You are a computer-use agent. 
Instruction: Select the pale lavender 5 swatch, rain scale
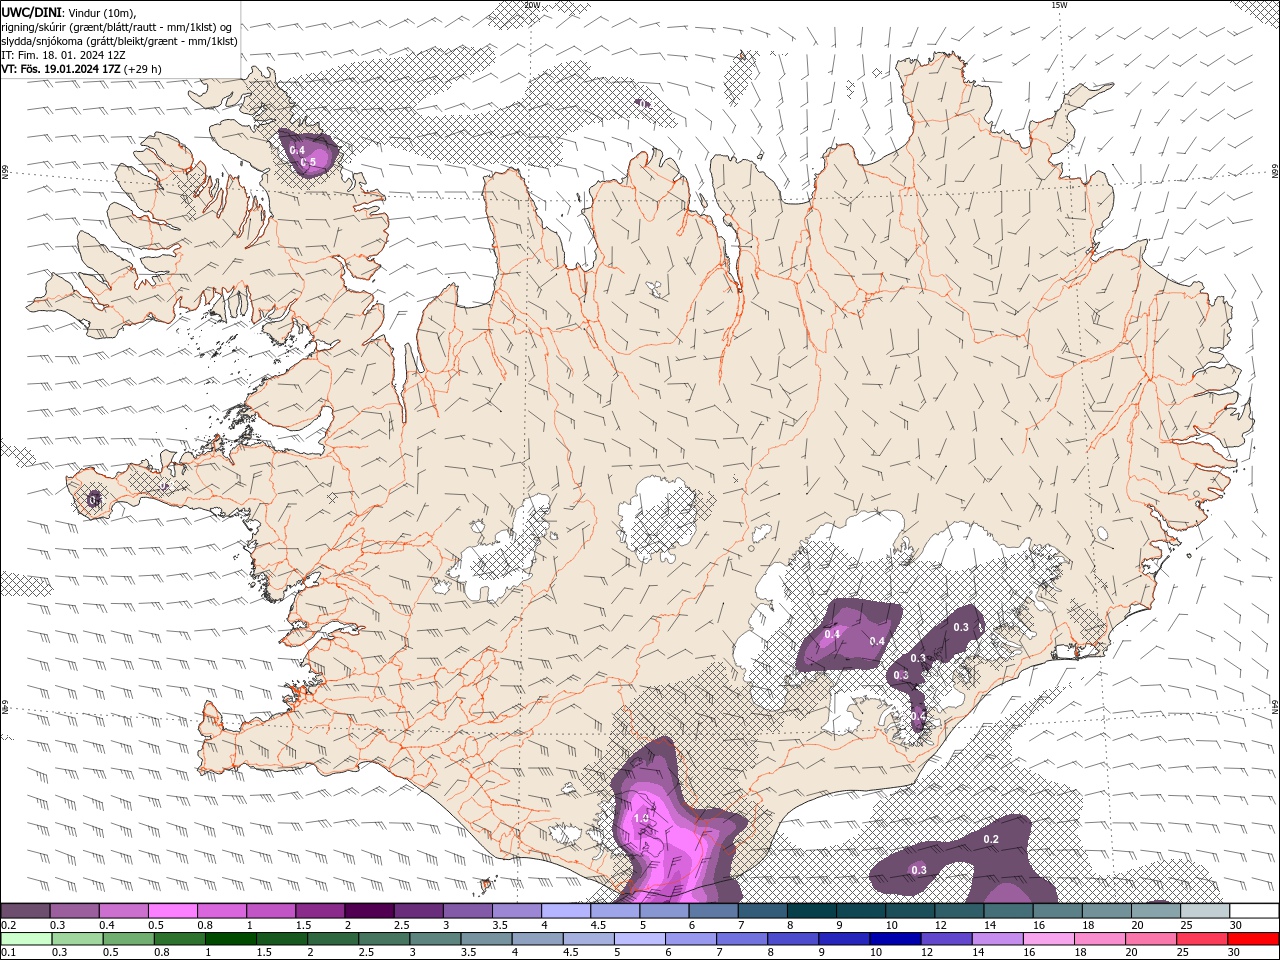(x=640, y=939)
